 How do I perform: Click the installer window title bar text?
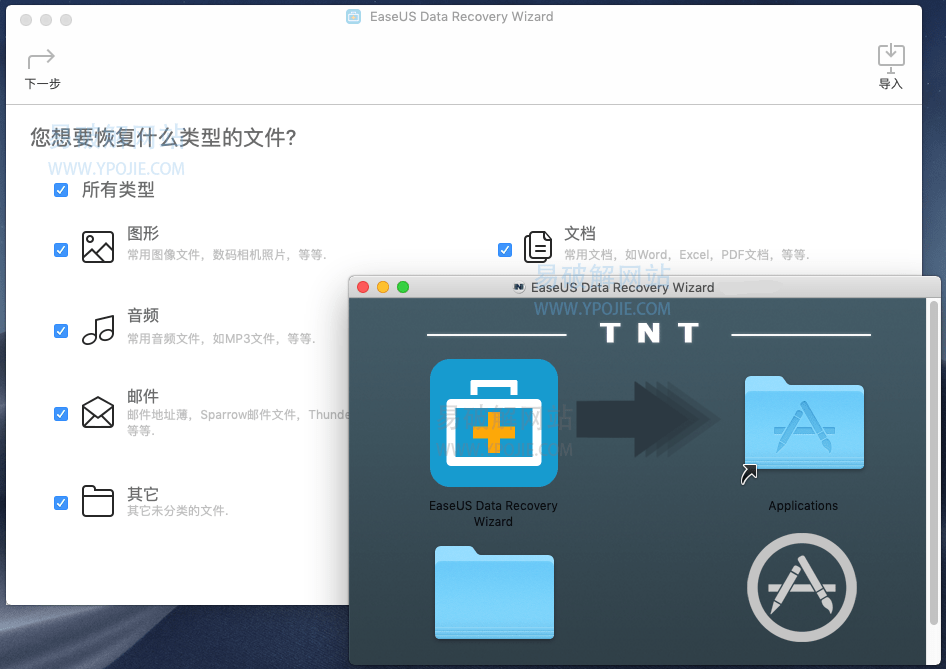click(622, 287)
